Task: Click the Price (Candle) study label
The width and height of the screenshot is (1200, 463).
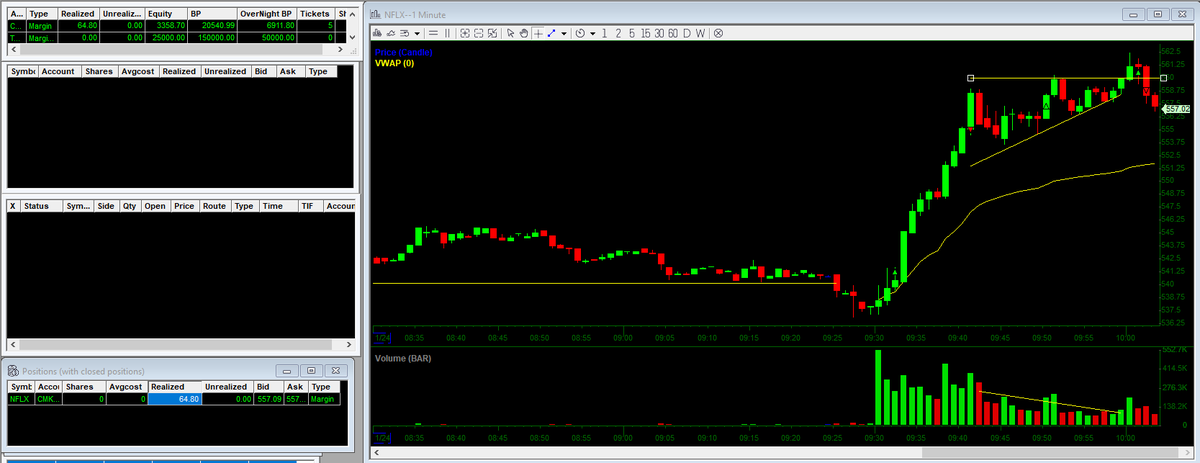Action: point(404,52)
